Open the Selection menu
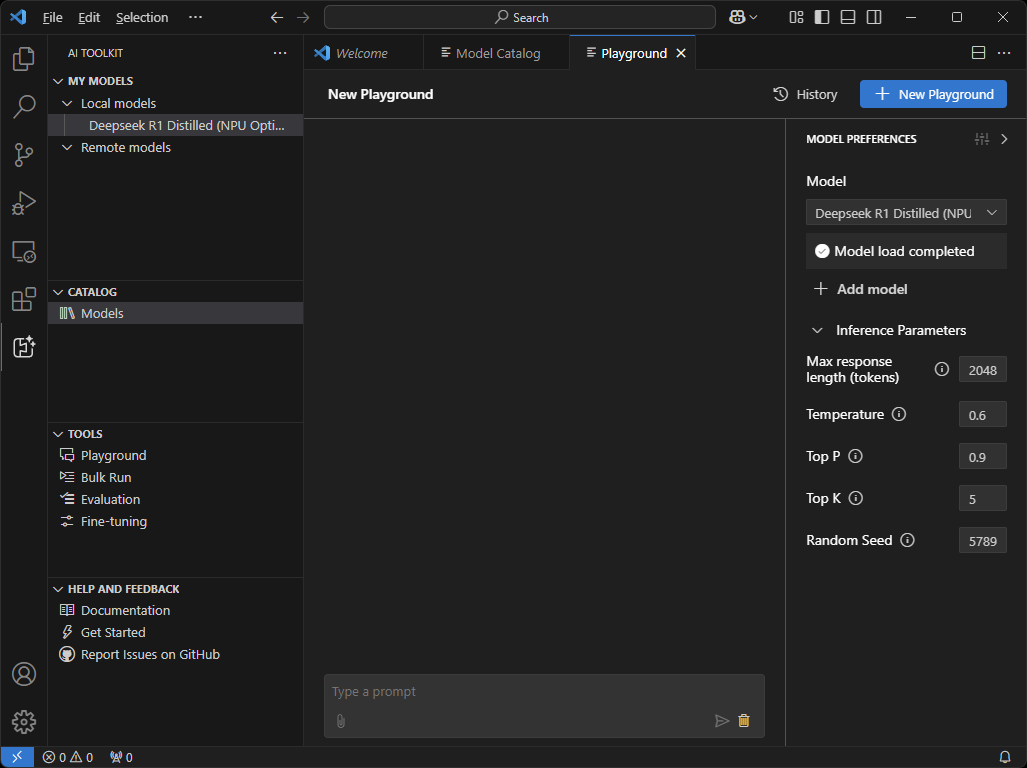 click(142, 17)
